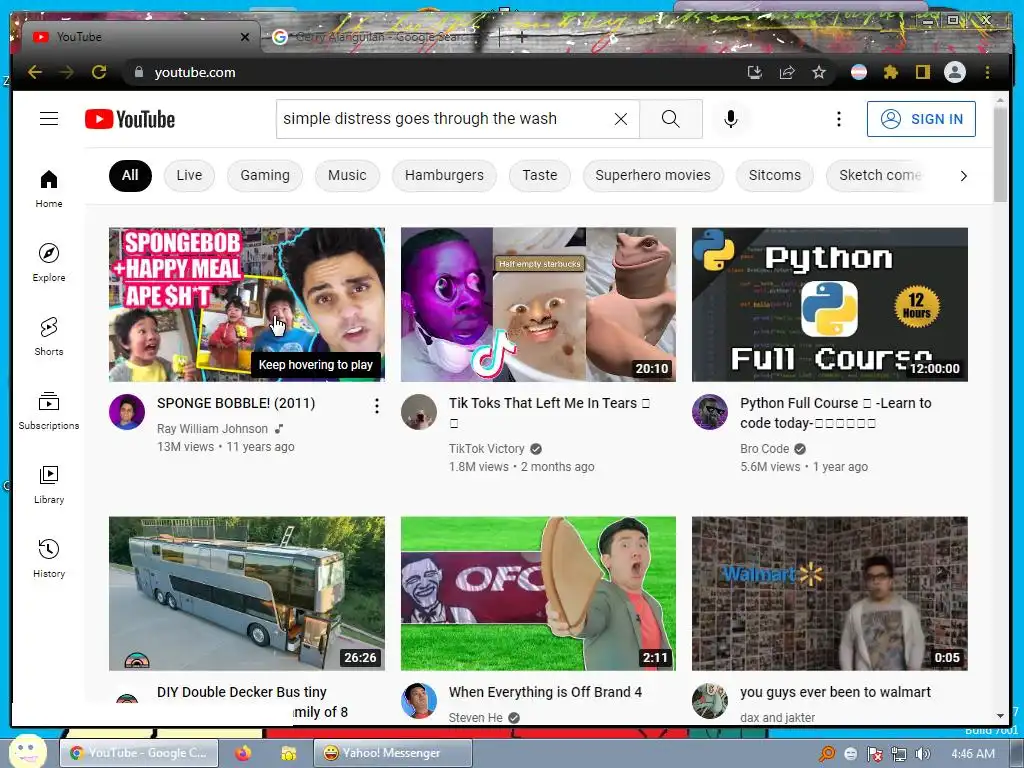Start voice search with the microphone
The width and height of the screenshot is (1024, 768).
[x=731, y=119]
